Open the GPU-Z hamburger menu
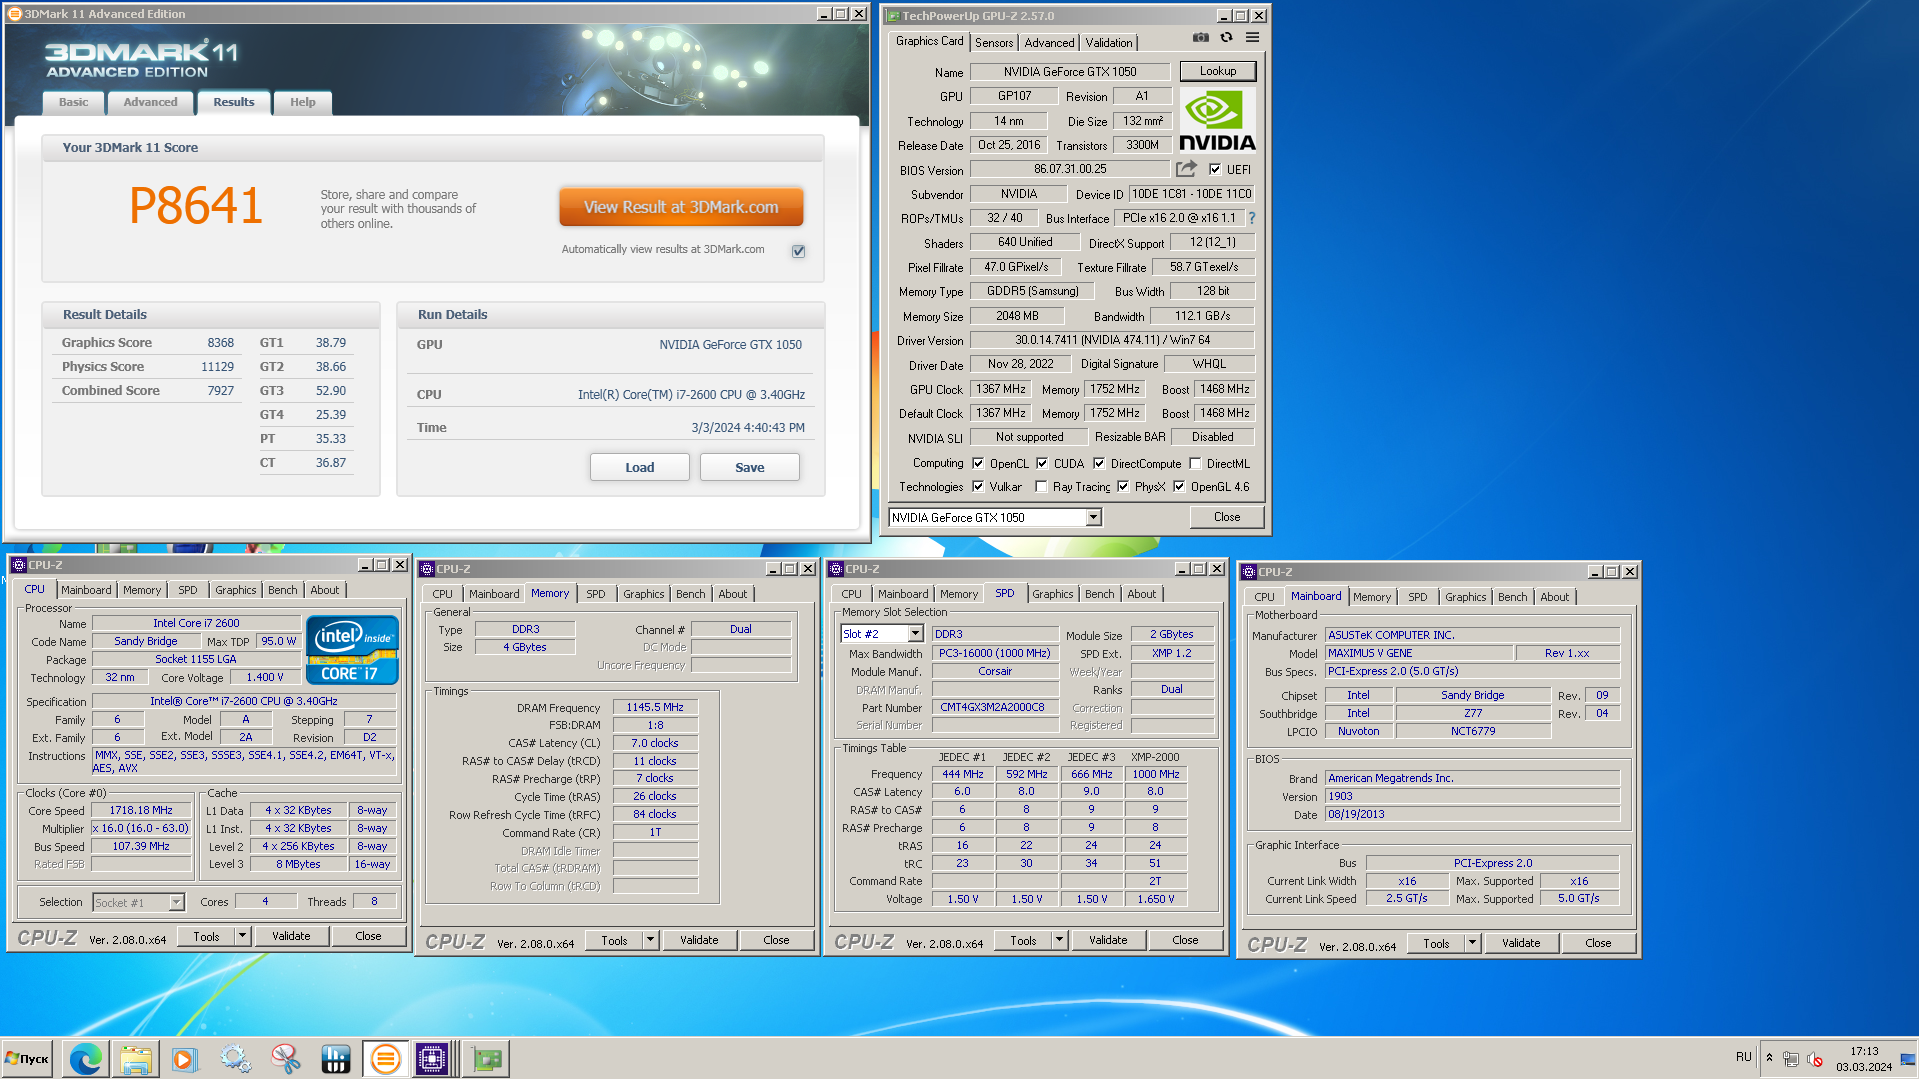This screenshot has width=1919, height=1079. (1252, 38)
